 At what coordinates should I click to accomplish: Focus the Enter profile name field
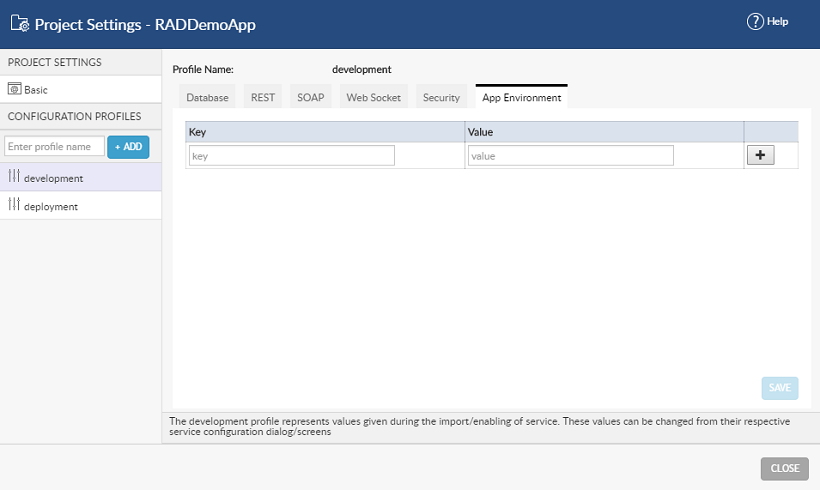tap(54, 147)
